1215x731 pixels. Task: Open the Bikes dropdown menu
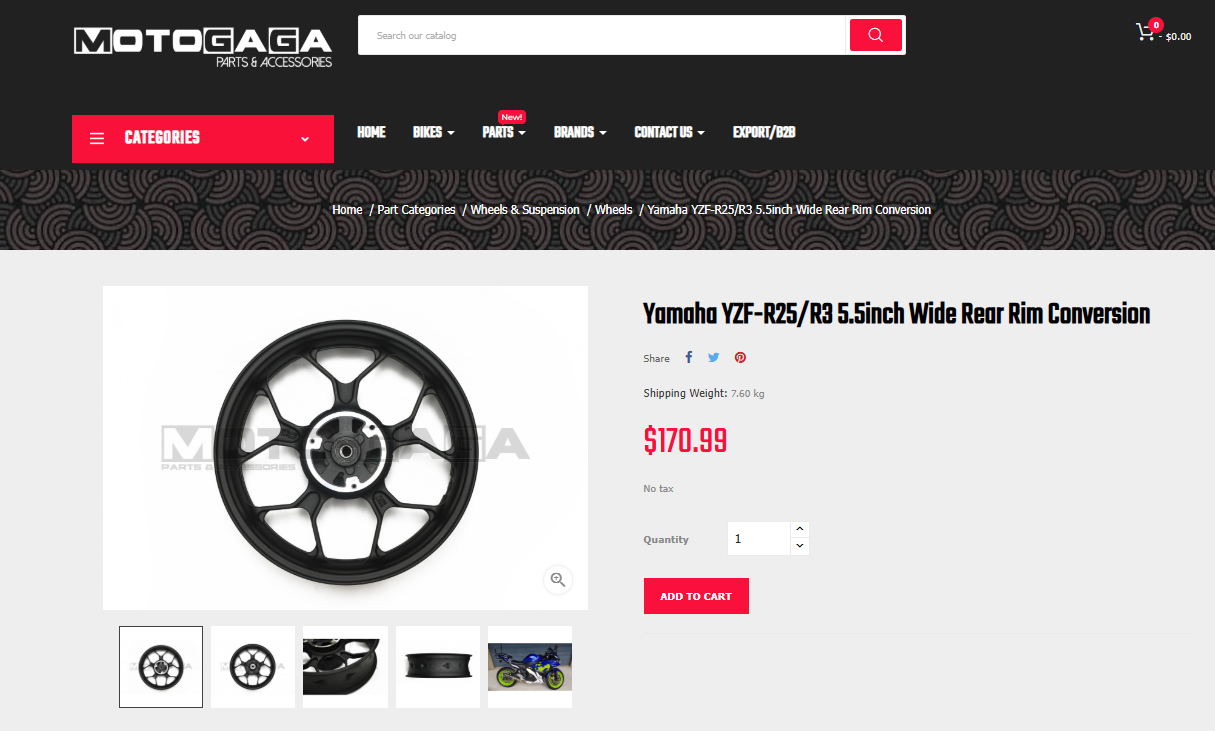click(434, 132)
